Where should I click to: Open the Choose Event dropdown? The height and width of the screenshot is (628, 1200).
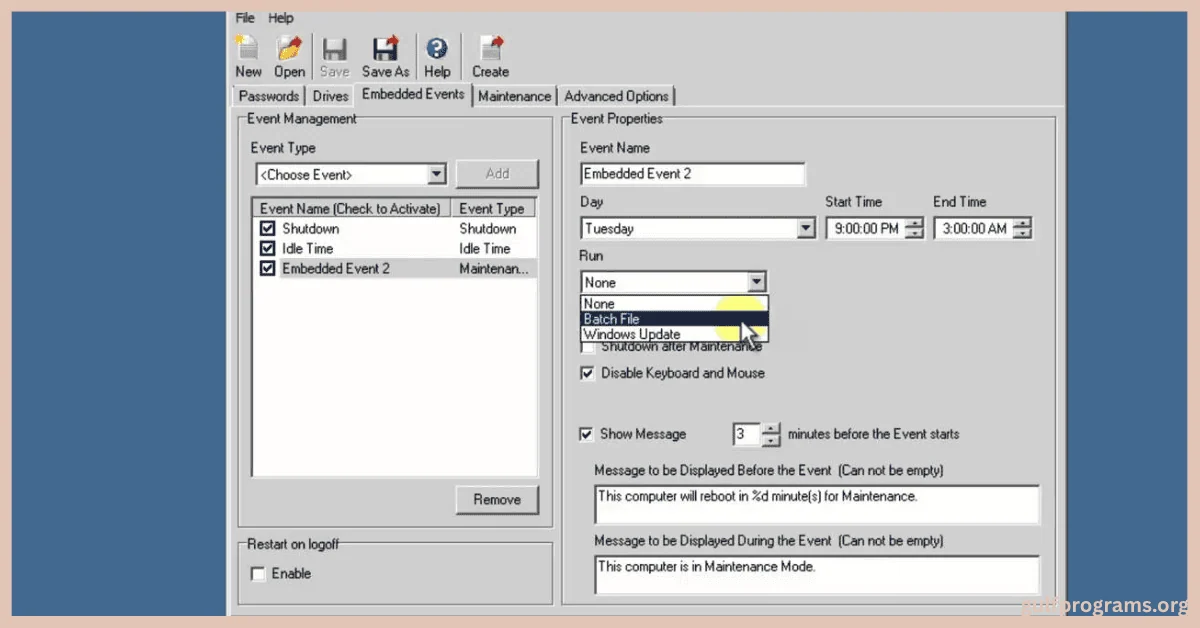pyautogui.click(x=436, y=175)
